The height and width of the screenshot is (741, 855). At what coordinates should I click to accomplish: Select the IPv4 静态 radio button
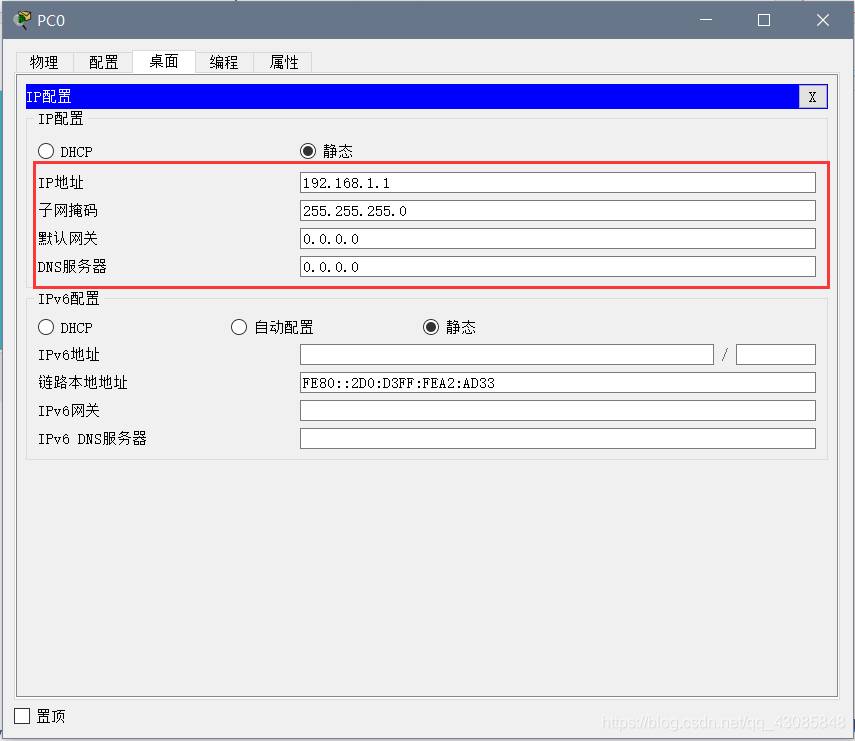tap(308, 151)
